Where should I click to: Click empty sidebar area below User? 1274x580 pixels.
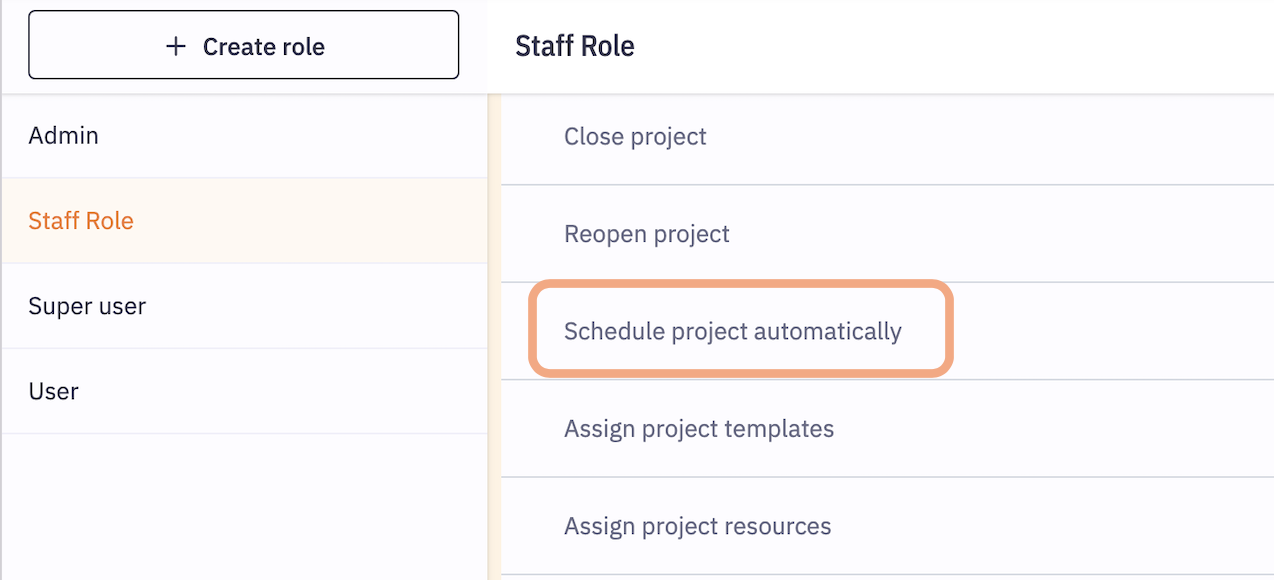[x=244, y=505]
